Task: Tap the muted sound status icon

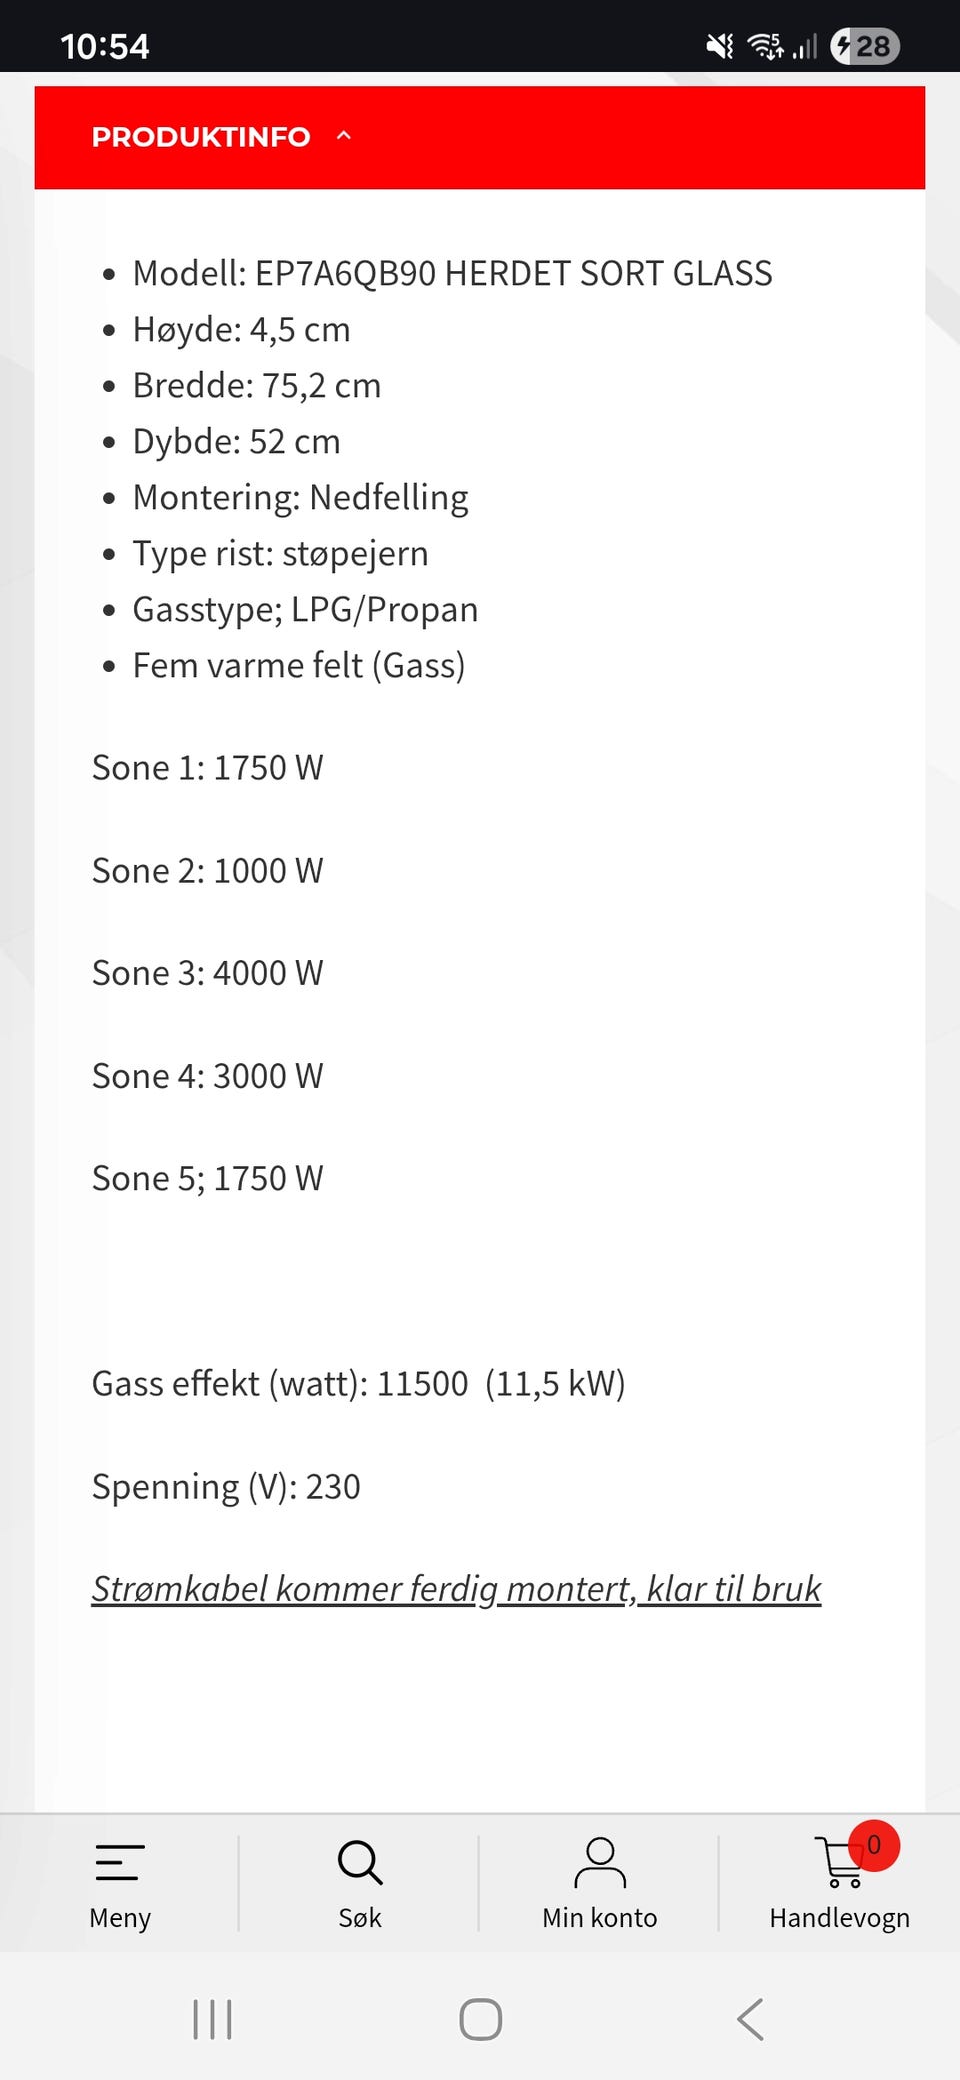Action: pyautogui.click(x=720, y=46)
